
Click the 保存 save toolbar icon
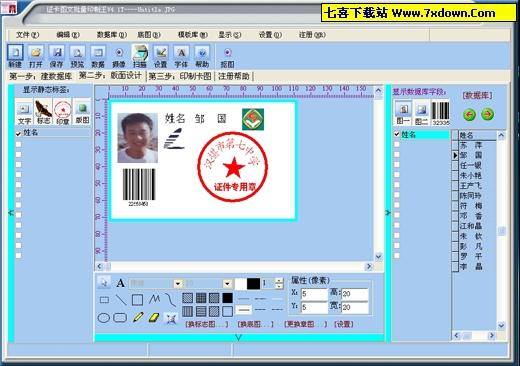pyautogui.click(x=57, y=56)
